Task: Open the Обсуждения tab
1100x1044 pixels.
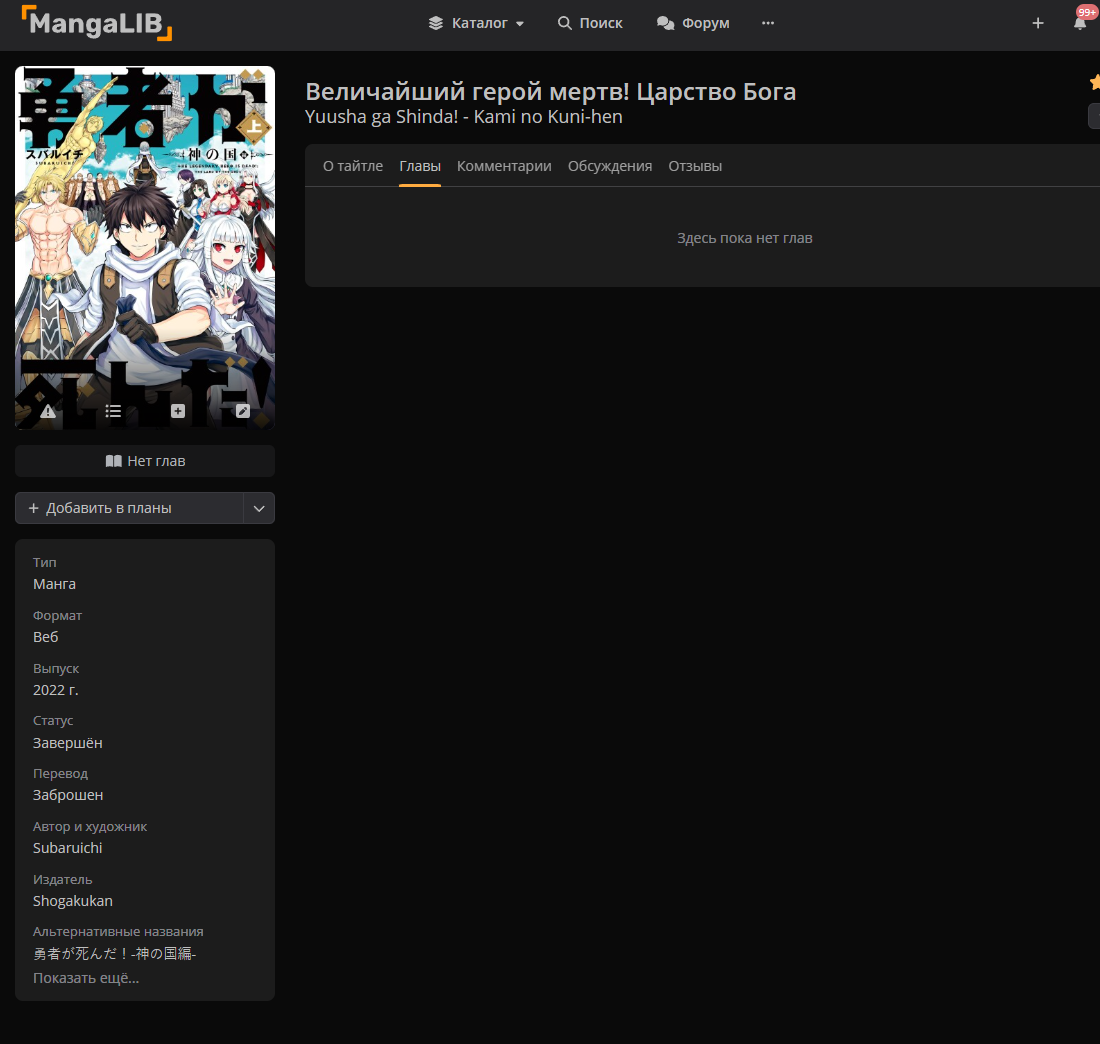Action: (610, 166)
